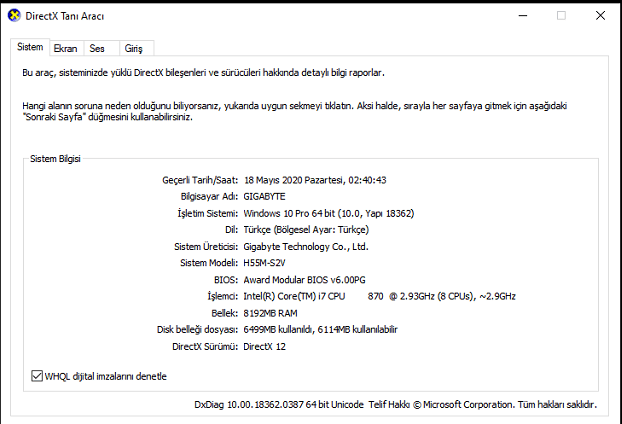Click the Sistem Bilgisi group title
622x424 pixels.
(55, 159)
